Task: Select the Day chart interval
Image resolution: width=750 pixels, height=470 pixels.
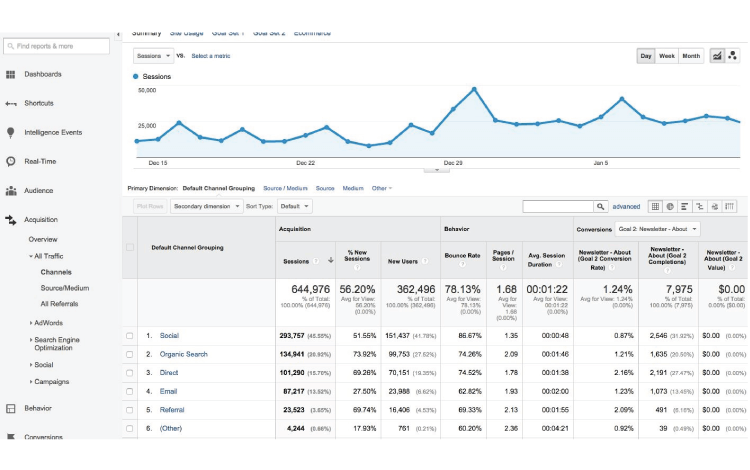Action: pos(646,56)
